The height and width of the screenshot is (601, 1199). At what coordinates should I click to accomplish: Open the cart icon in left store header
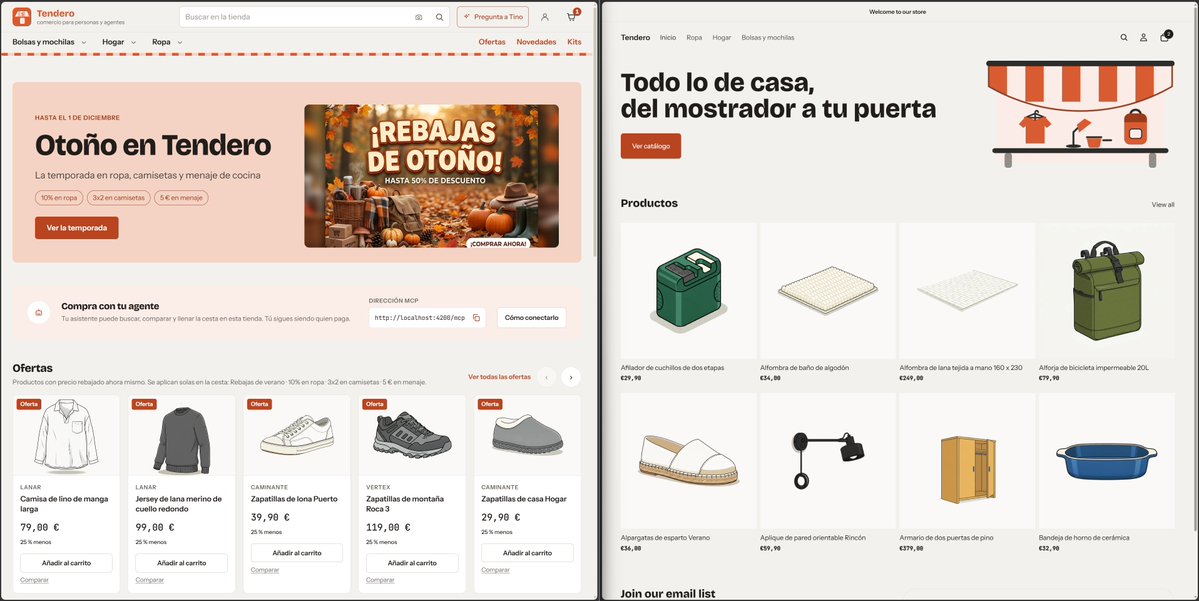tap(571, 17)
